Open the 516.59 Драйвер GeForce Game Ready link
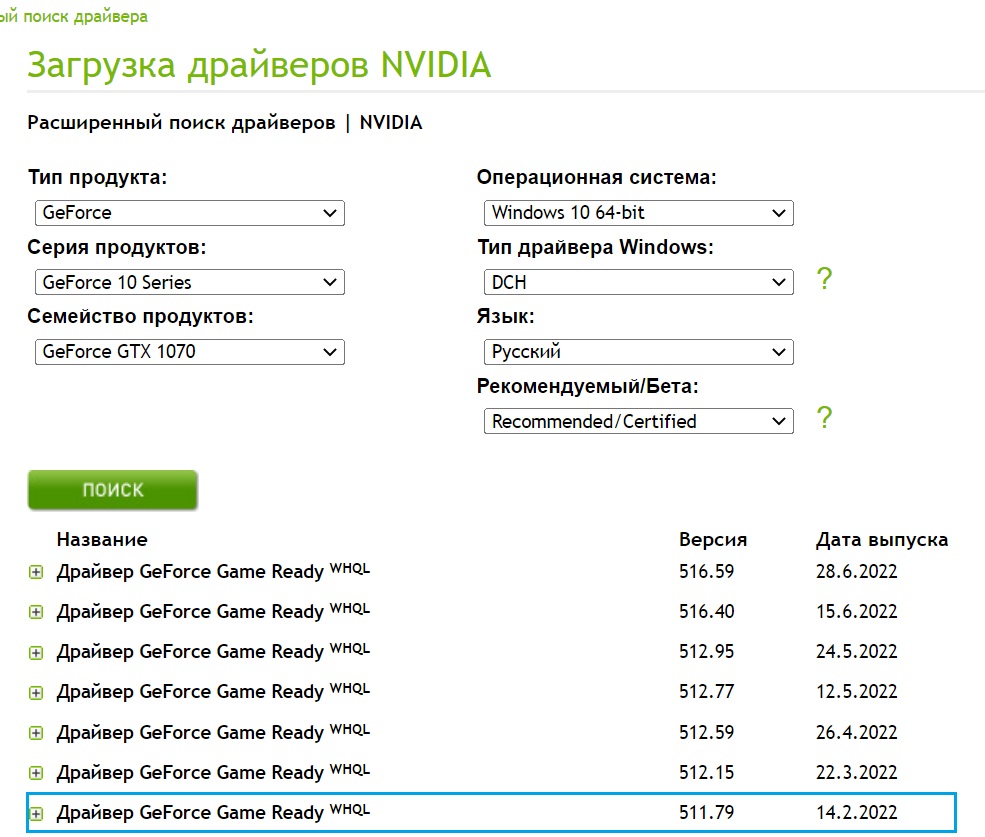Viewport: 985px width, 837px height. click(x=190, y=572)
